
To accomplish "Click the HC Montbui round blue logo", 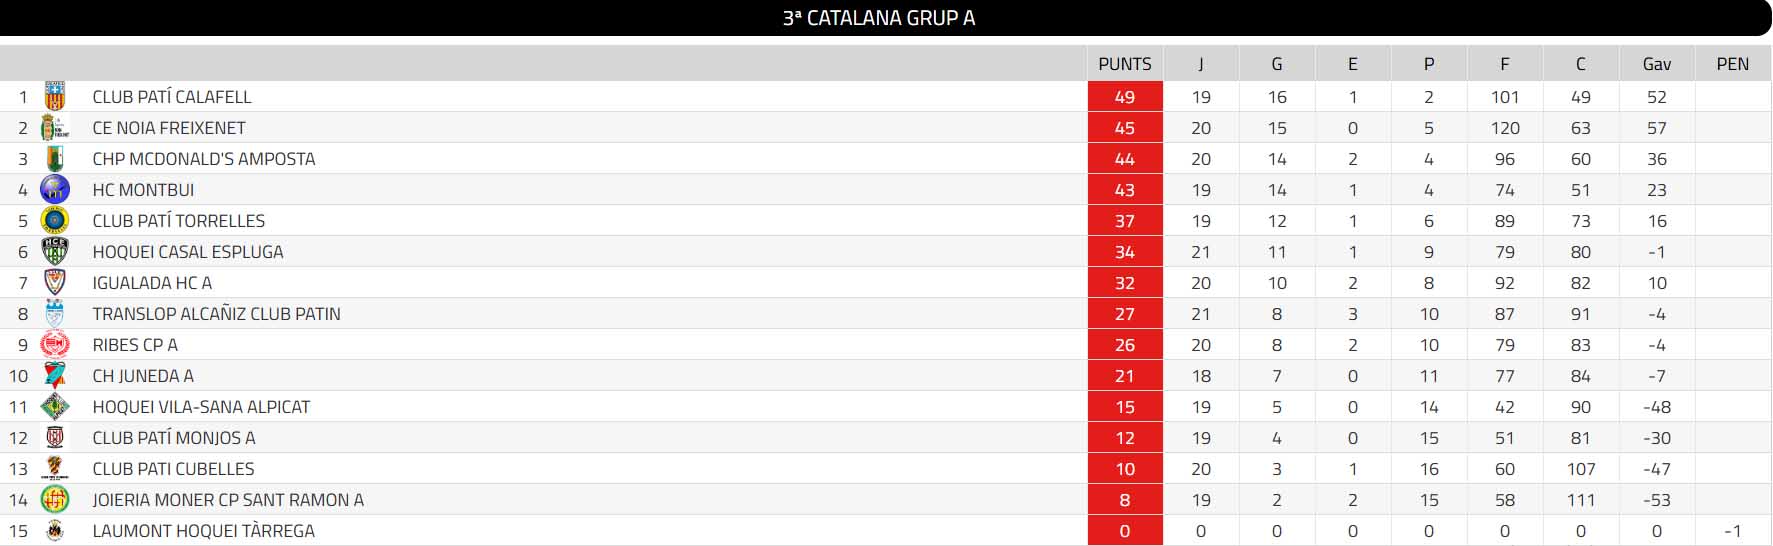I will pyautogui.click(x=55, y=190).
